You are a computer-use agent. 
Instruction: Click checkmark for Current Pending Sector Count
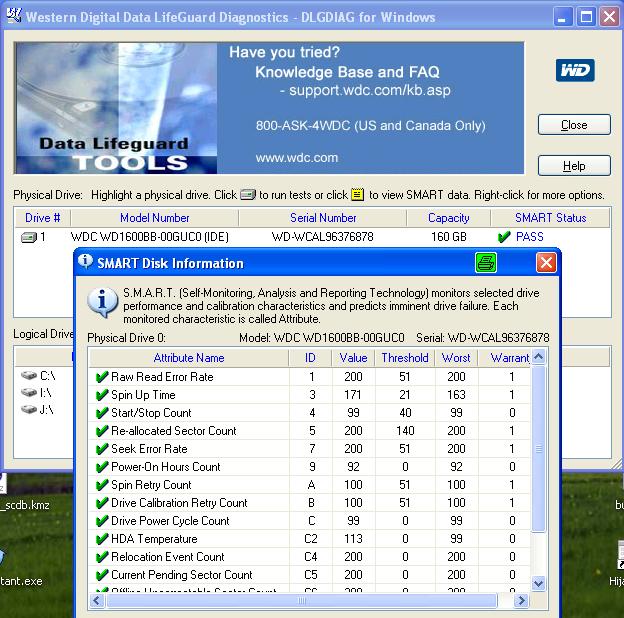click(x=102, y=575)
